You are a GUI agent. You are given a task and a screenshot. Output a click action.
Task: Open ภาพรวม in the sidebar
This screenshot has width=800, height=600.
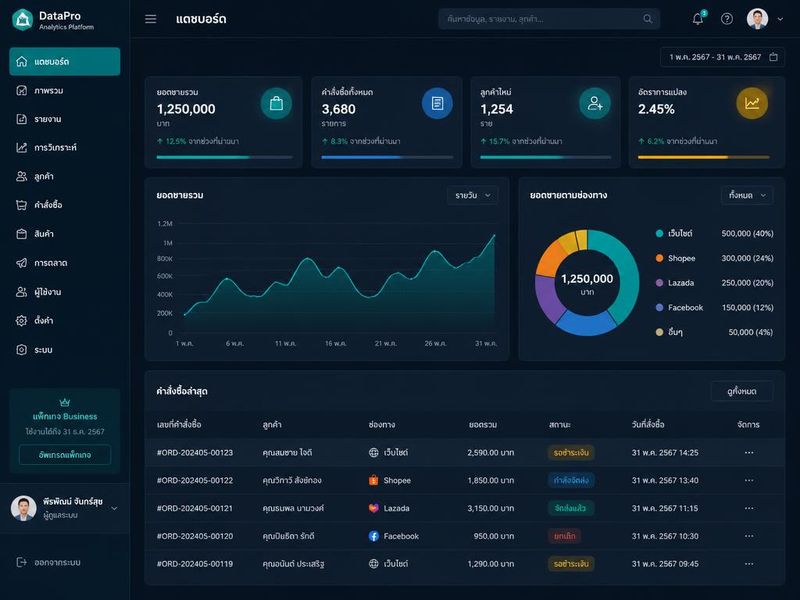pos(65,91)
